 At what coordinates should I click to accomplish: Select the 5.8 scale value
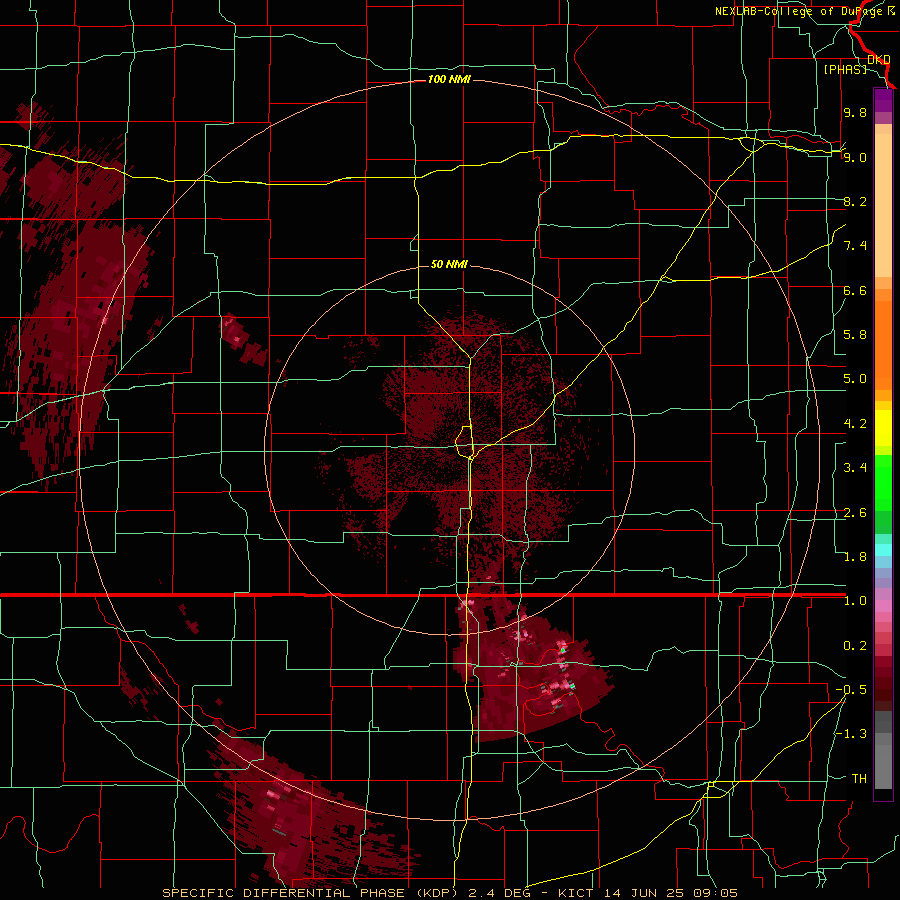855,335
